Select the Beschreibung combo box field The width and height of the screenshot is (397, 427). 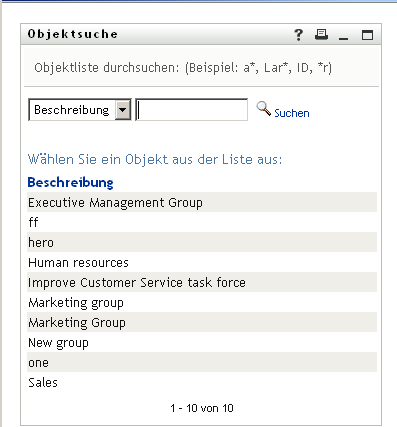[80, 110]
